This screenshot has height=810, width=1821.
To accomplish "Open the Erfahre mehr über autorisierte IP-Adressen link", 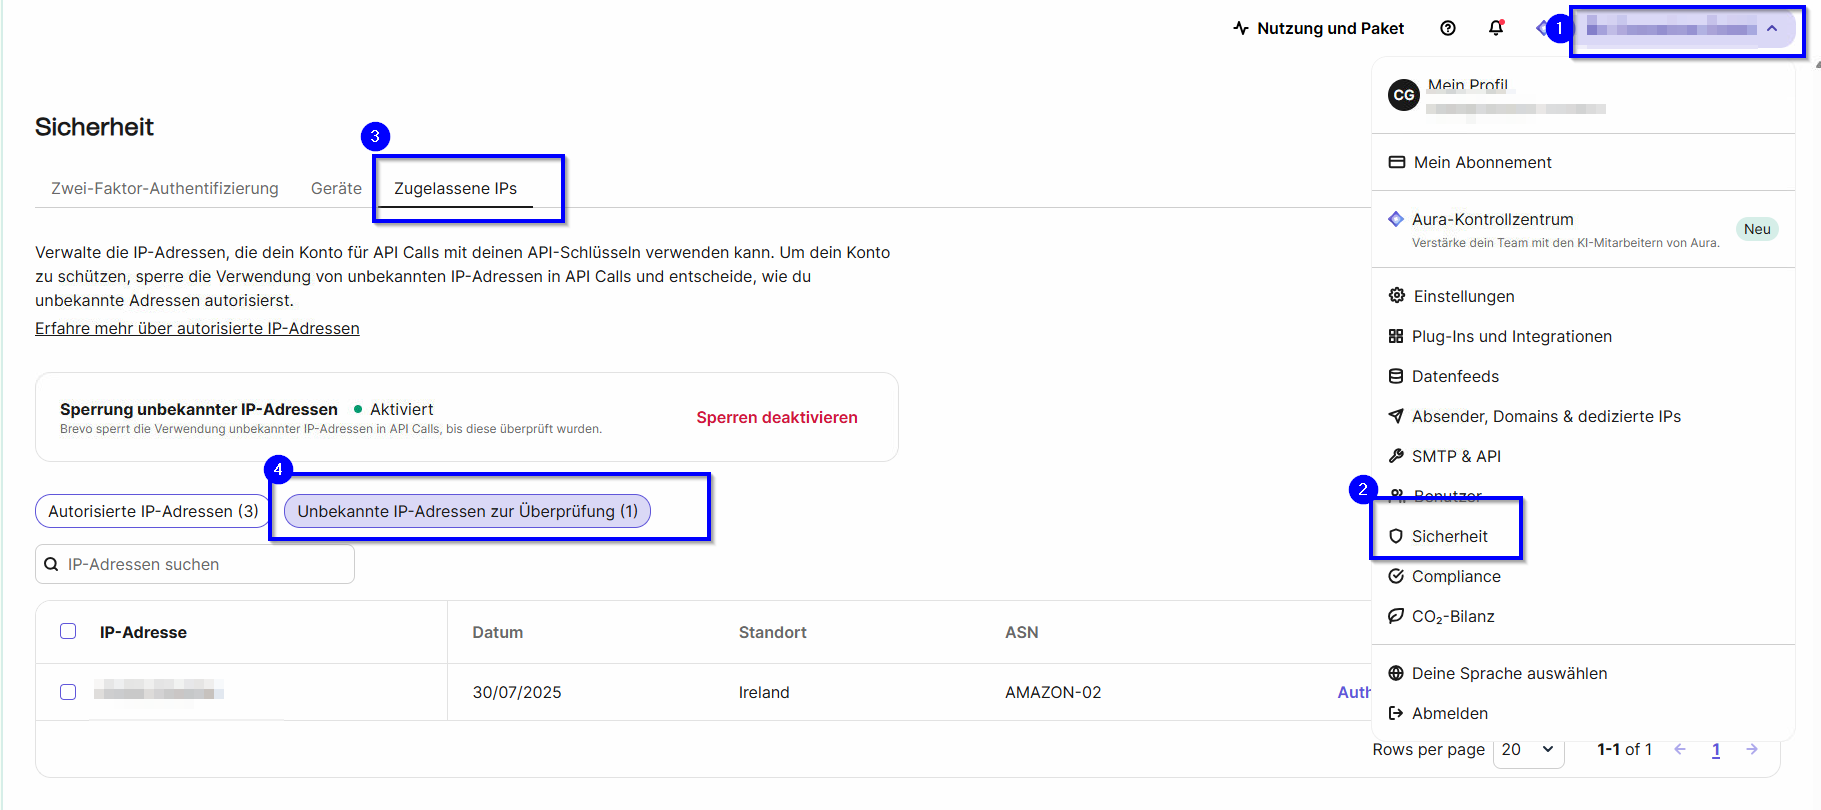I will pos(197,328).
